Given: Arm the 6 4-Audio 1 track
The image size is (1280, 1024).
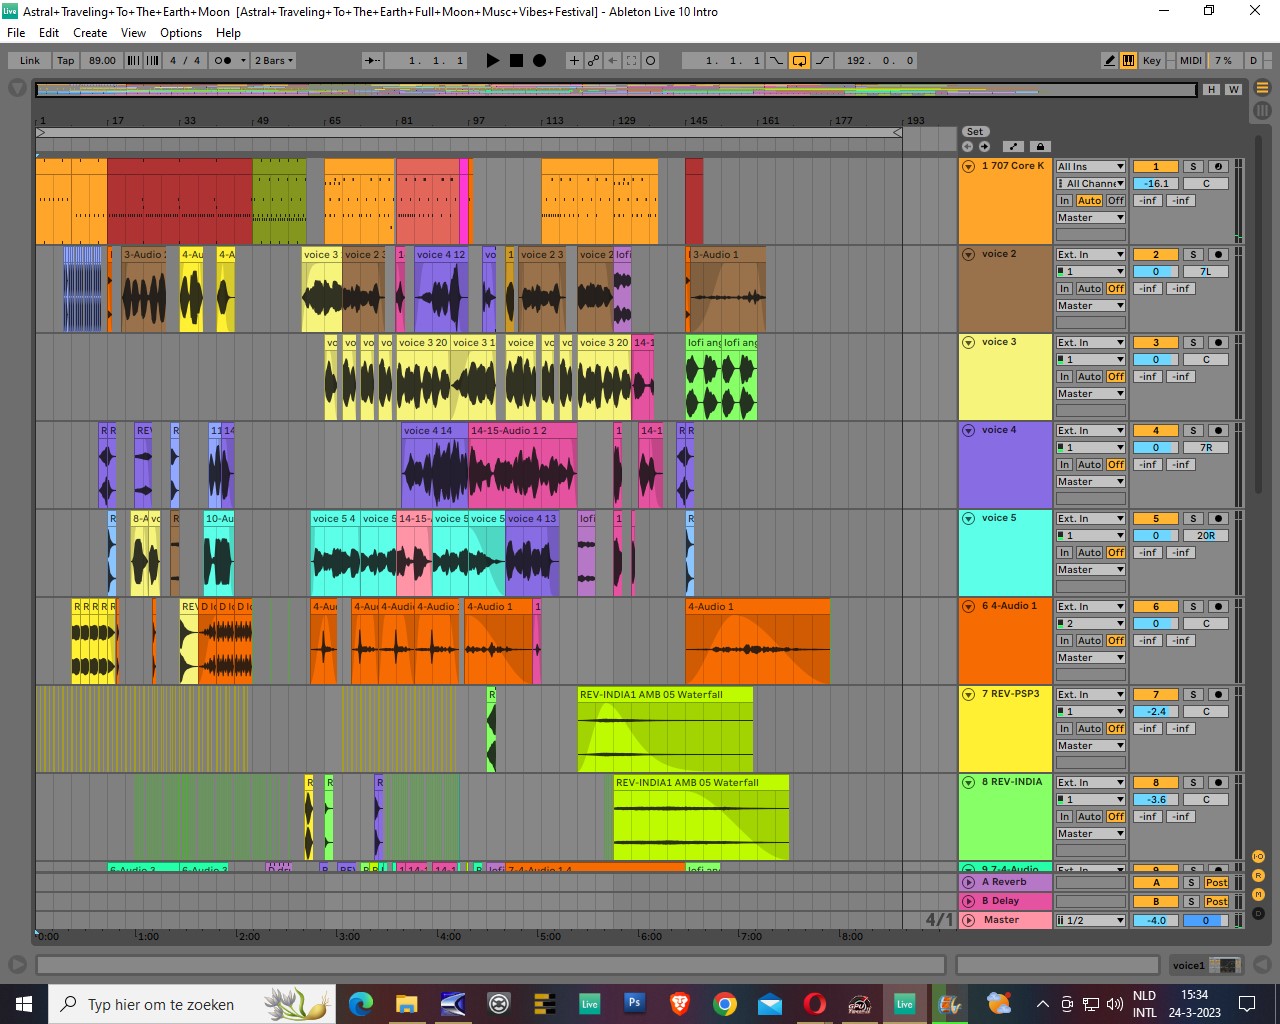Looking at the screenshot, I should (x=1218, y=607).
